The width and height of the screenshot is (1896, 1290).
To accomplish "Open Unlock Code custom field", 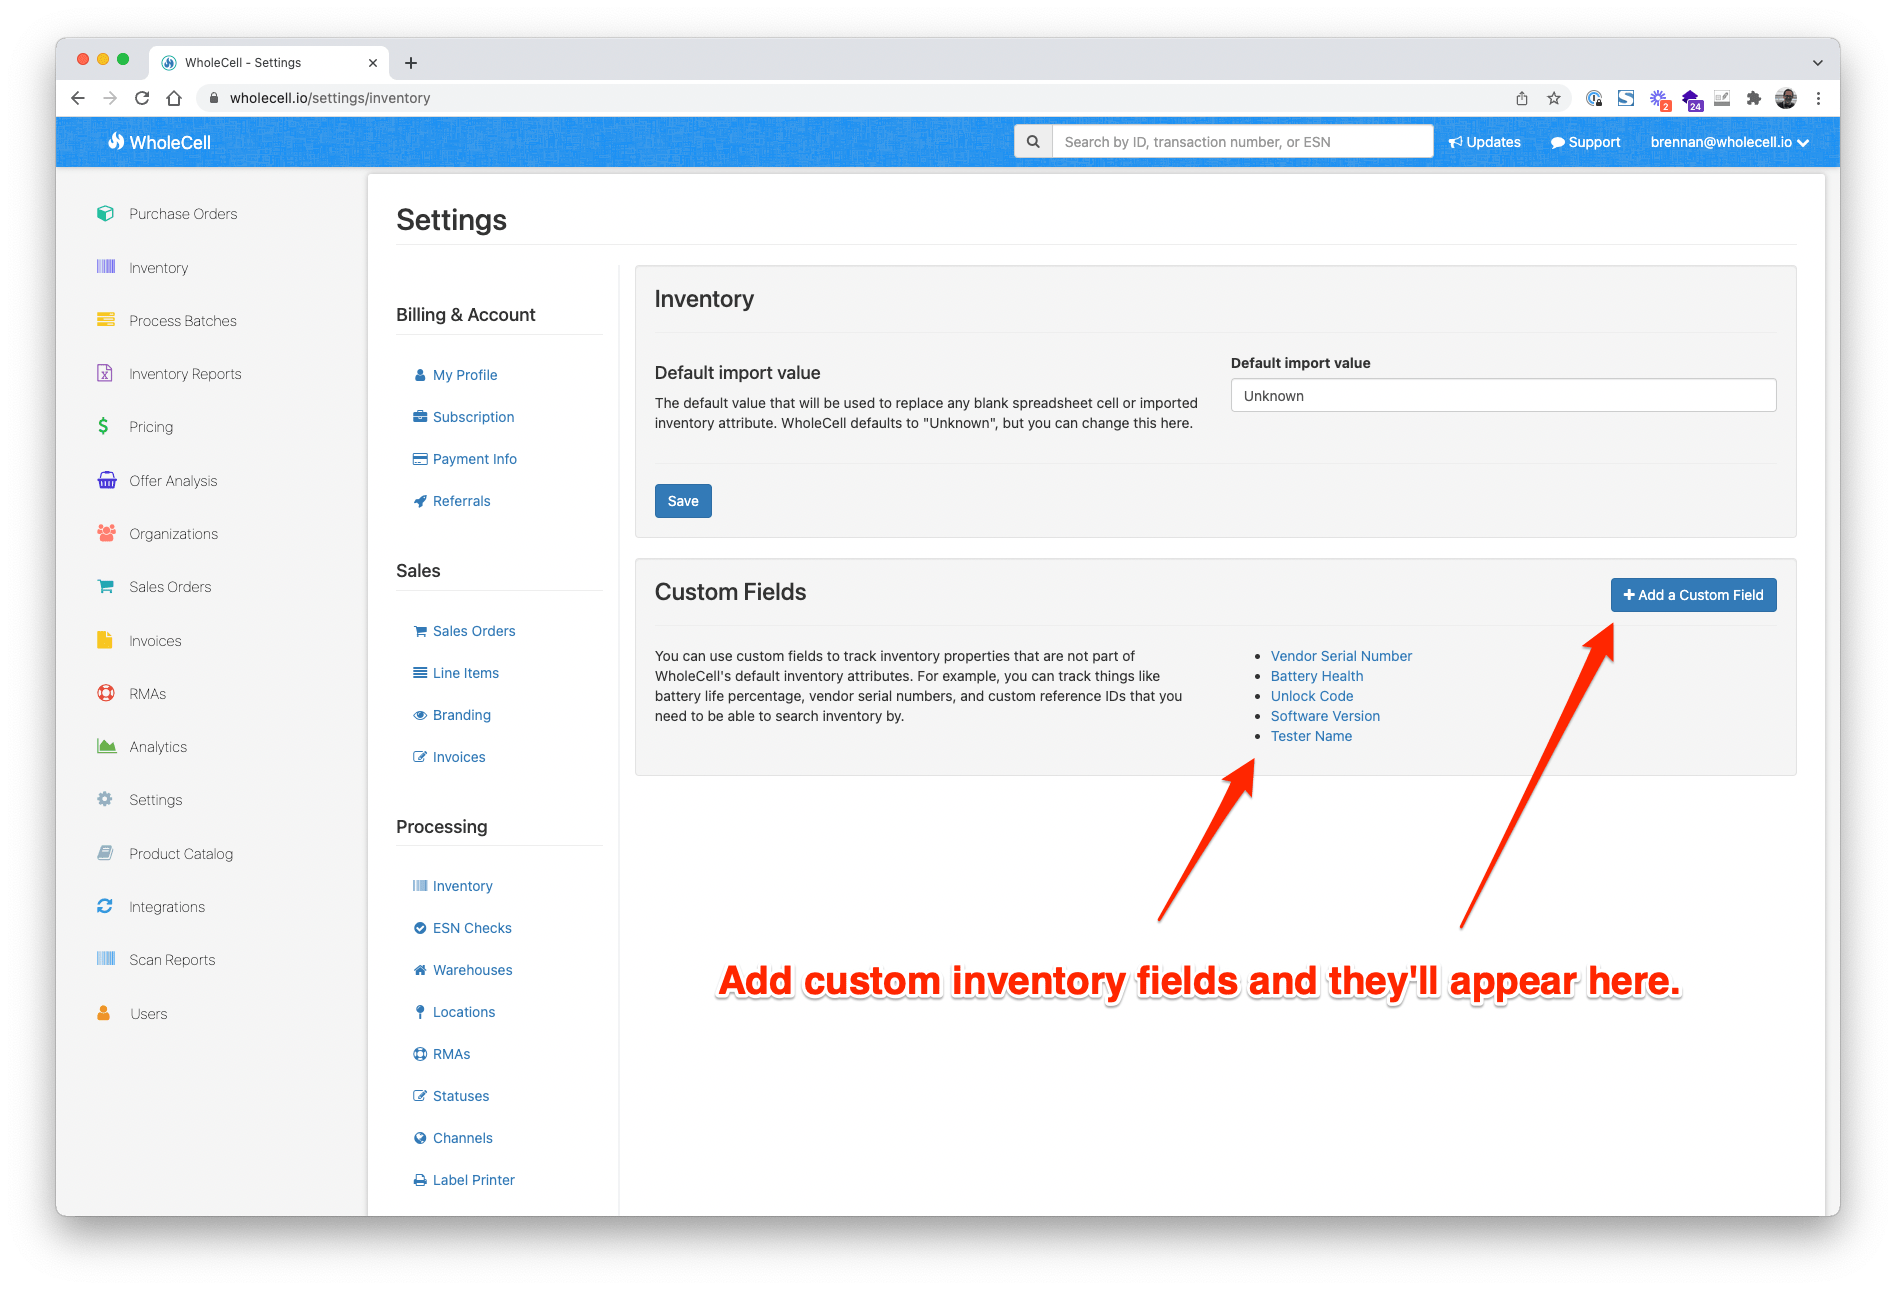I will click(x=1312, y=696).
